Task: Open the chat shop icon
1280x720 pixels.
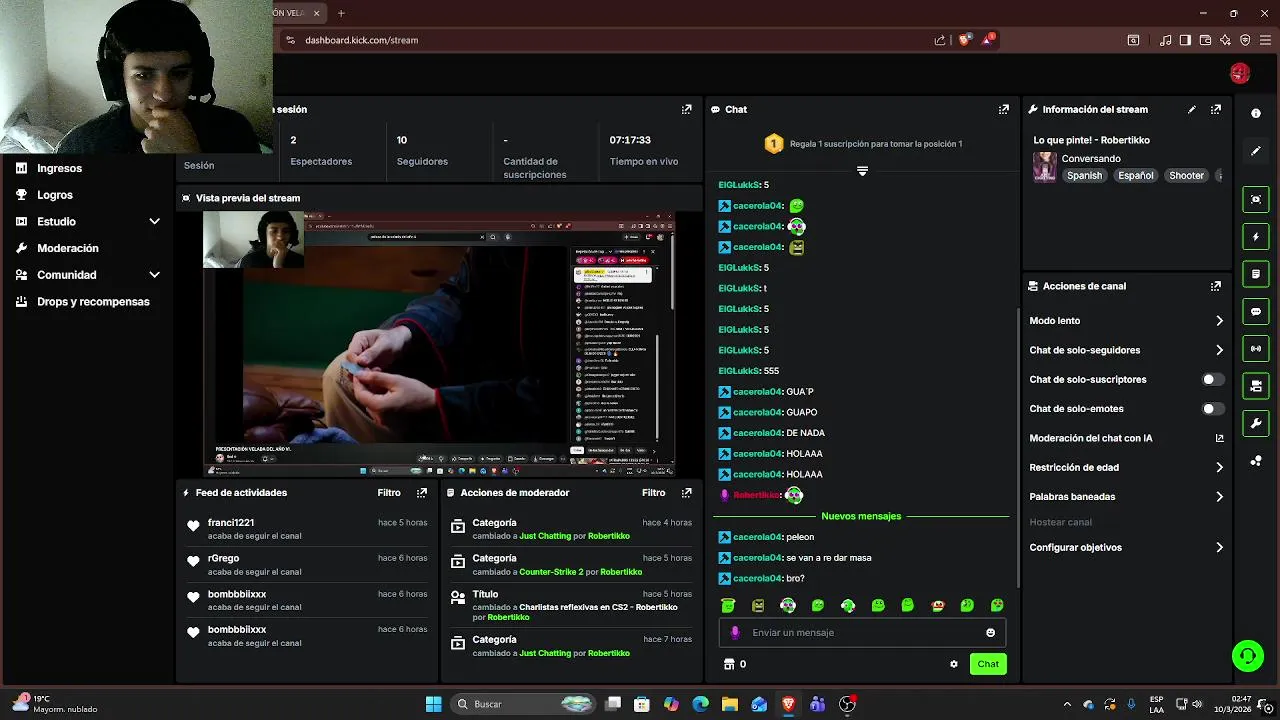Action: click(x=729, y=664)
